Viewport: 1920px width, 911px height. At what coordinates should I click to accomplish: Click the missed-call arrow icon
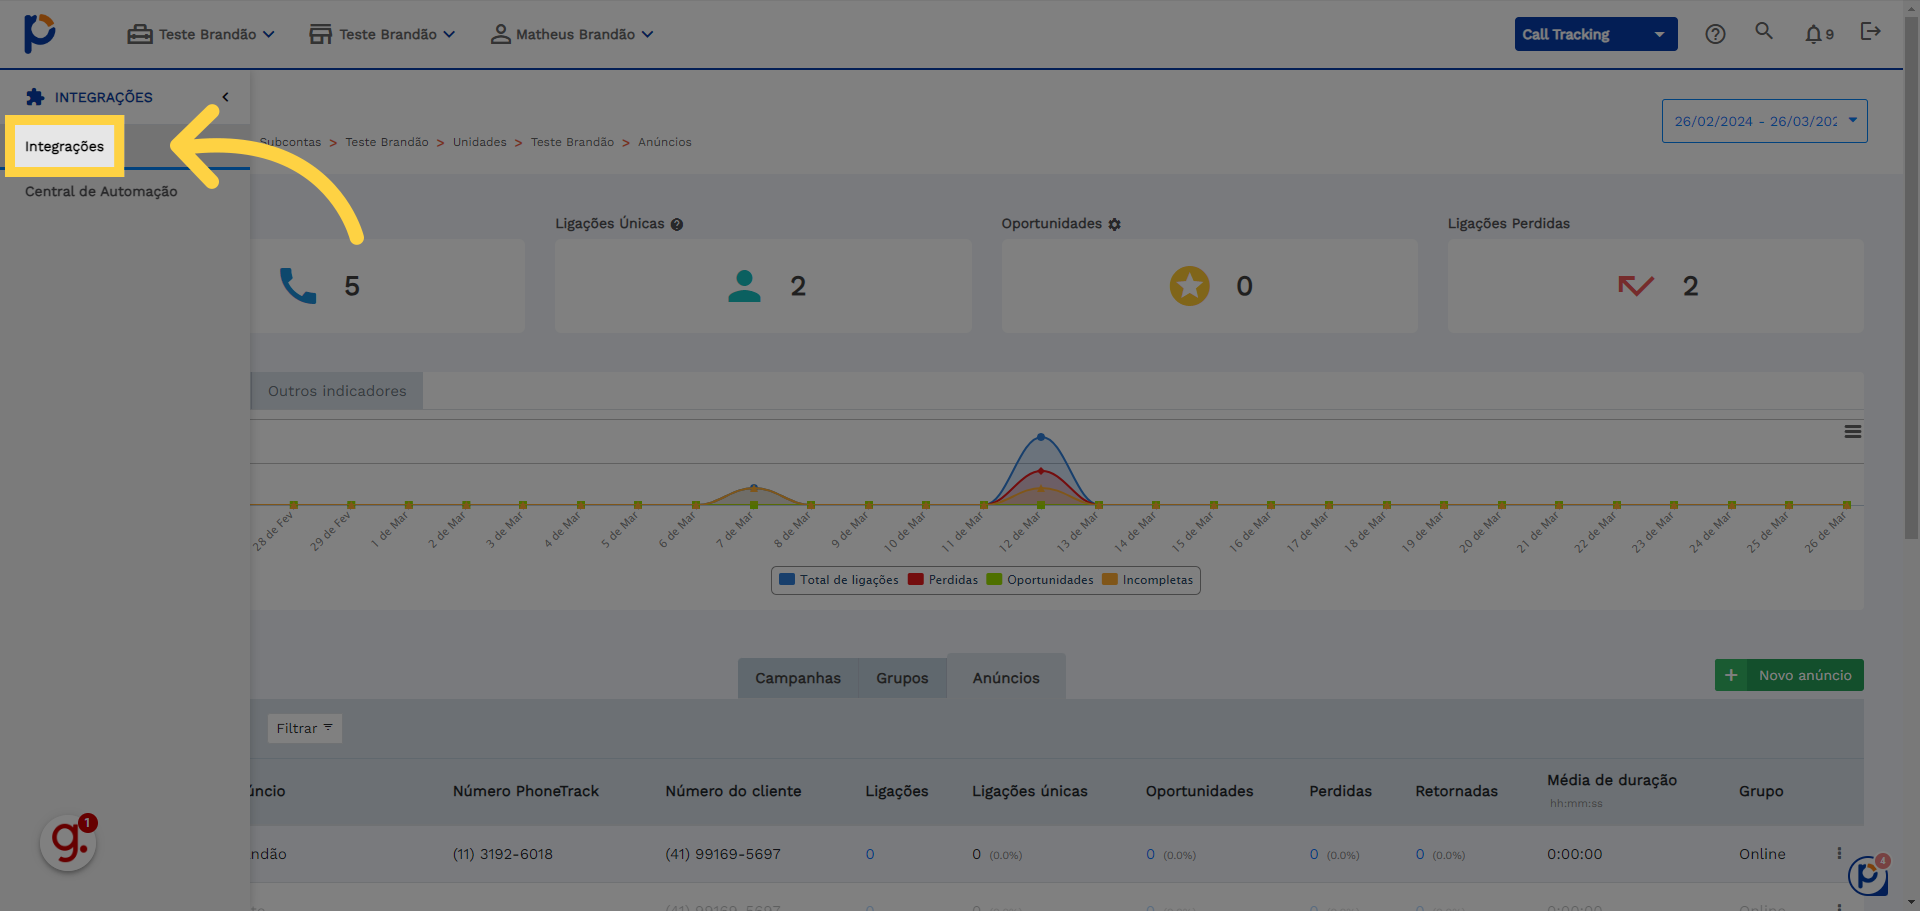(x=1636, y=286)
